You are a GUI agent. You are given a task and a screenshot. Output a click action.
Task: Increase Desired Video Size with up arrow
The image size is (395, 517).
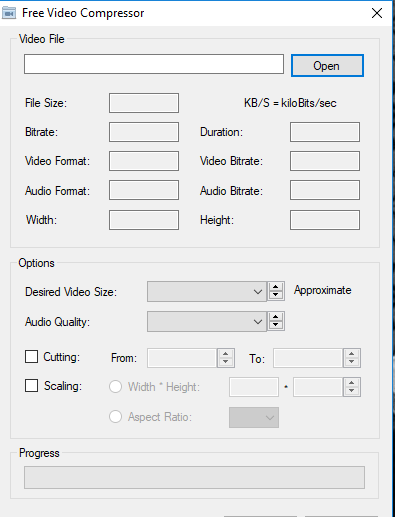(276, 287)
